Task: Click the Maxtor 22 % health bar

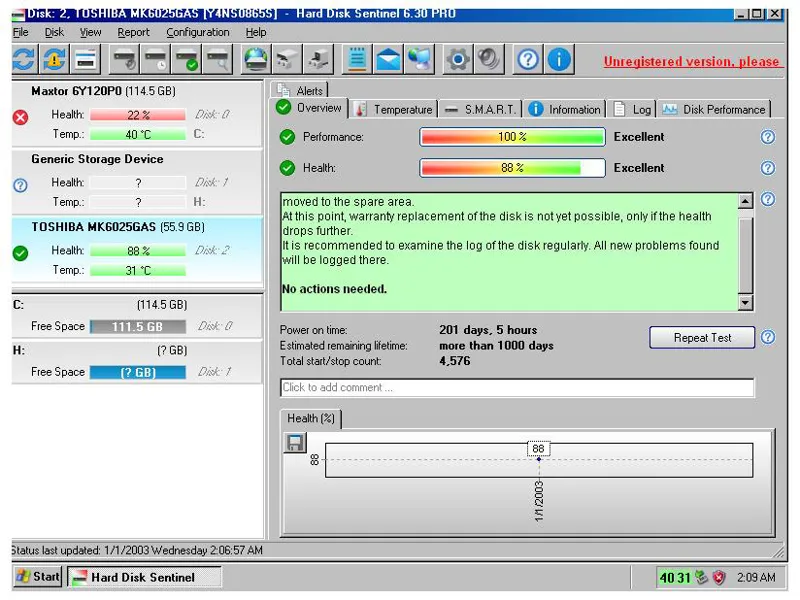Action: click(138, 115)
